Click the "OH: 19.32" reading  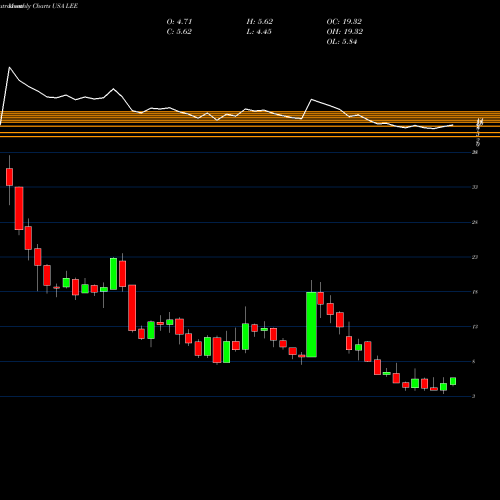345,32
